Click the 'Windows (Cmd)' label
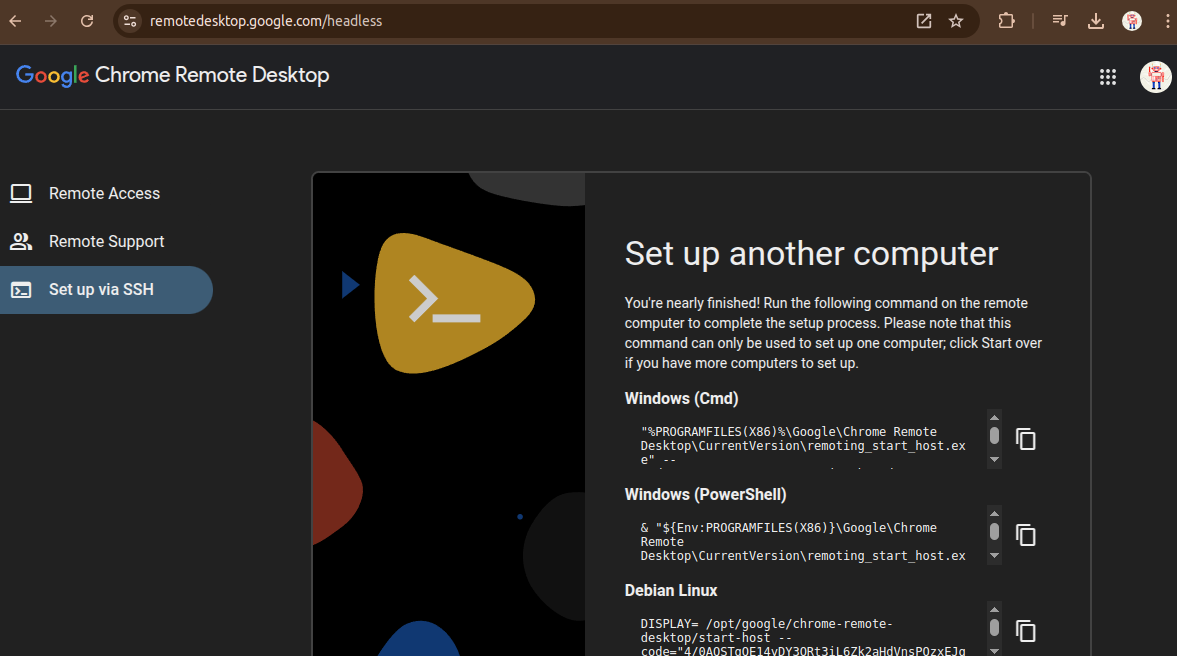 (682, 399)
